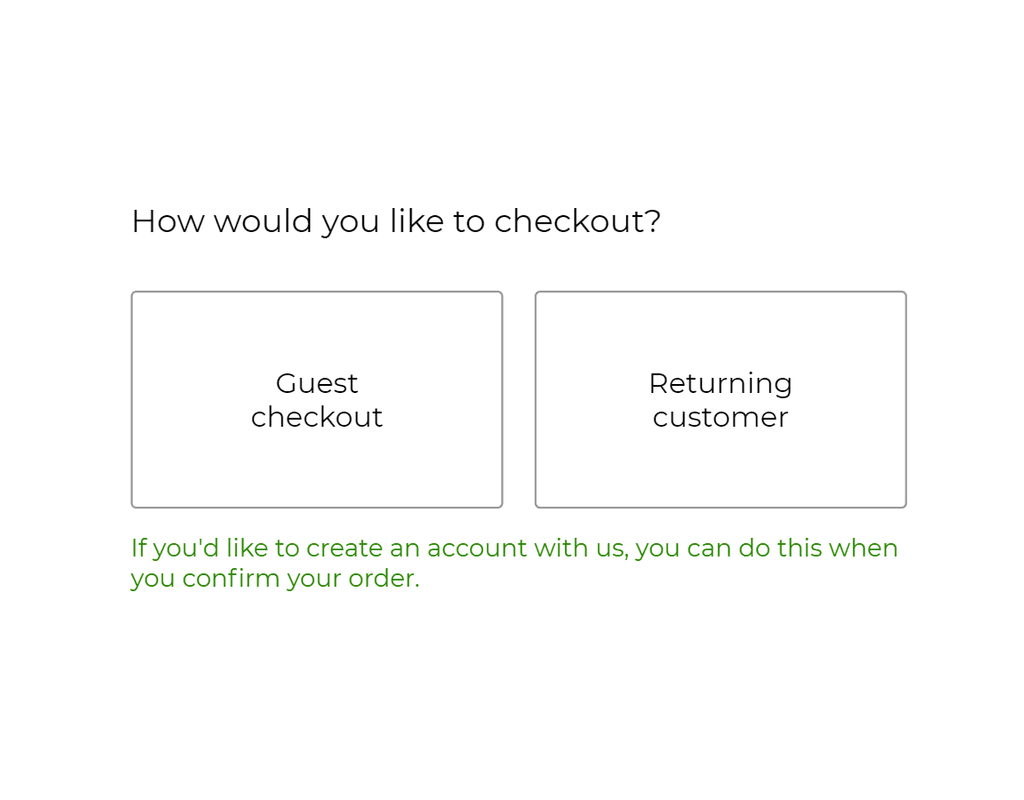Click the word "customer" in the right box
The width and height of the screenshot is (1024, 800).
point(720,417)
